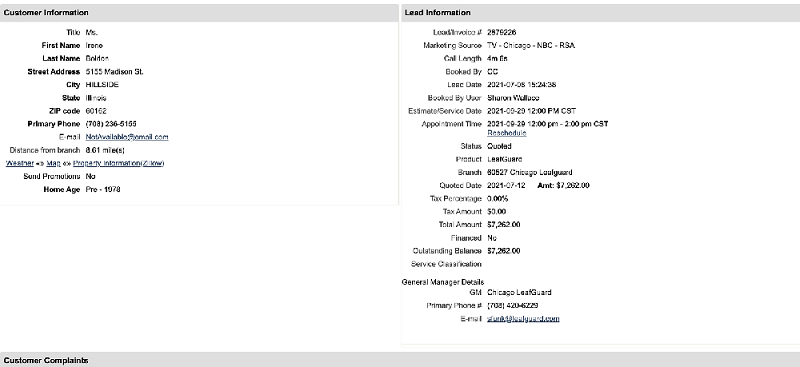
Task: Select the Estimate/Service Date value
Action: click(x=532, y=111)
